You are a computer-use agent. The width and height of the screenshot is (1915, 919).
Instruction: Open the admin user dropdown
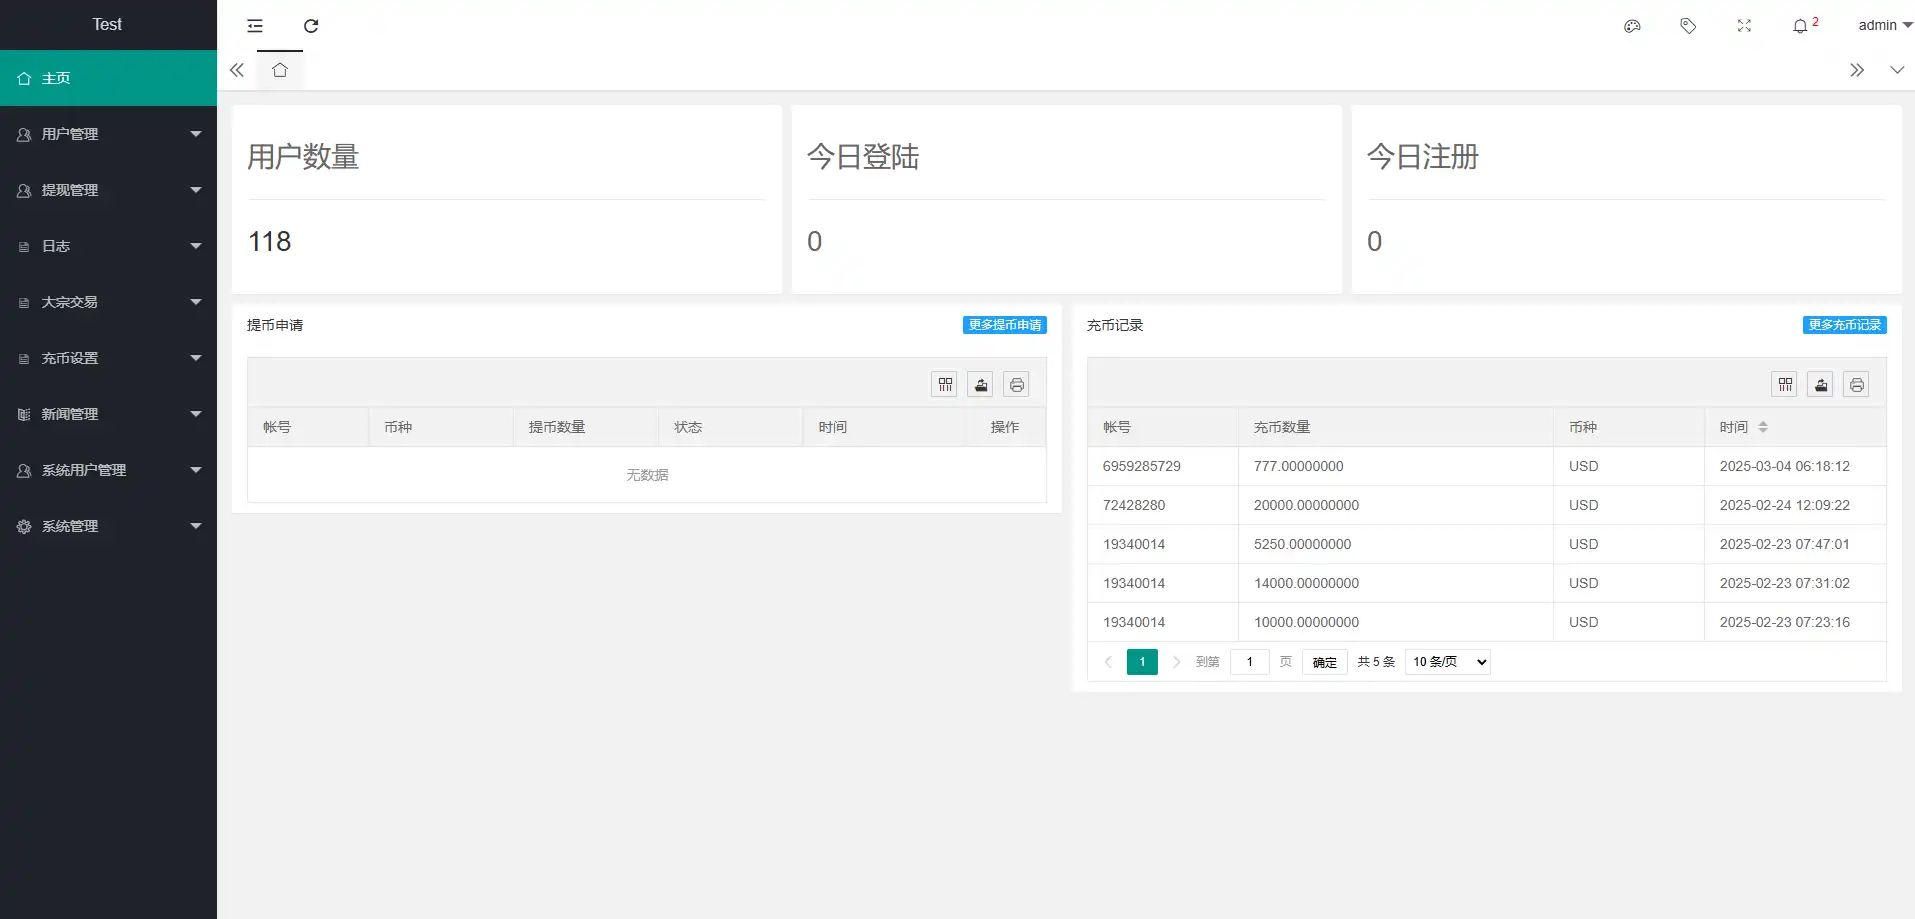tap(1884, 26)
